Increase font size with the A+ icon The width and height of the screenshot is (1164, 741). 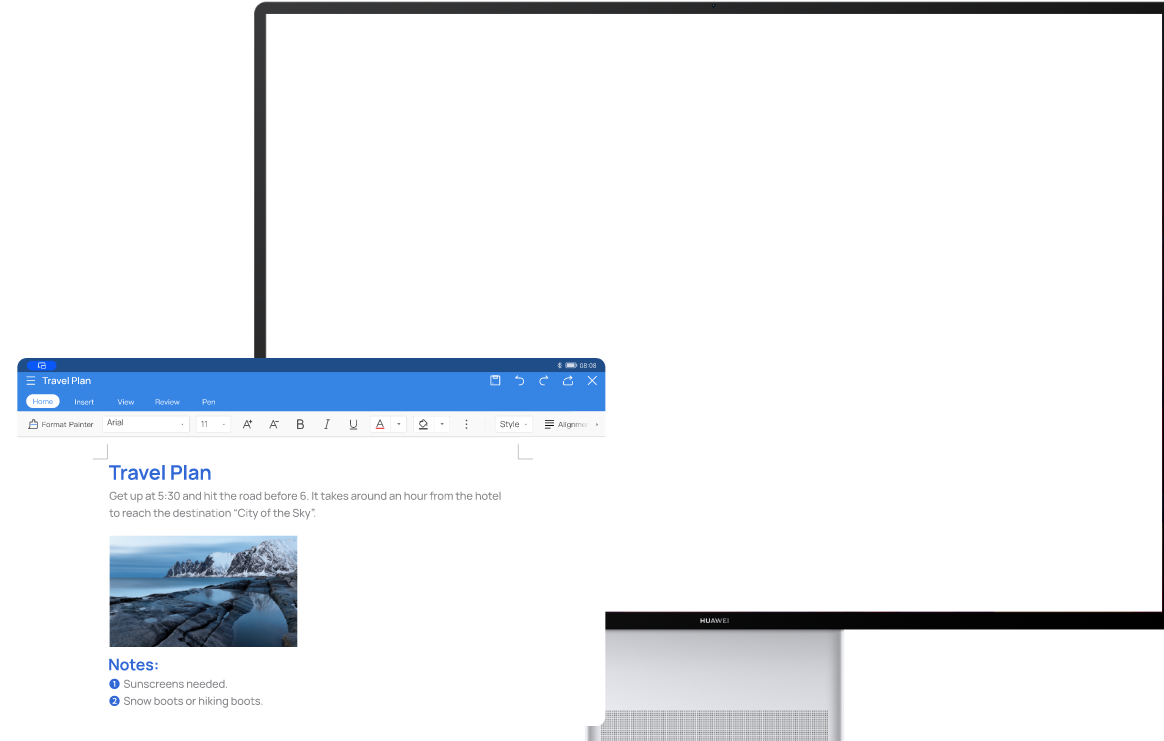coord(248,424)
